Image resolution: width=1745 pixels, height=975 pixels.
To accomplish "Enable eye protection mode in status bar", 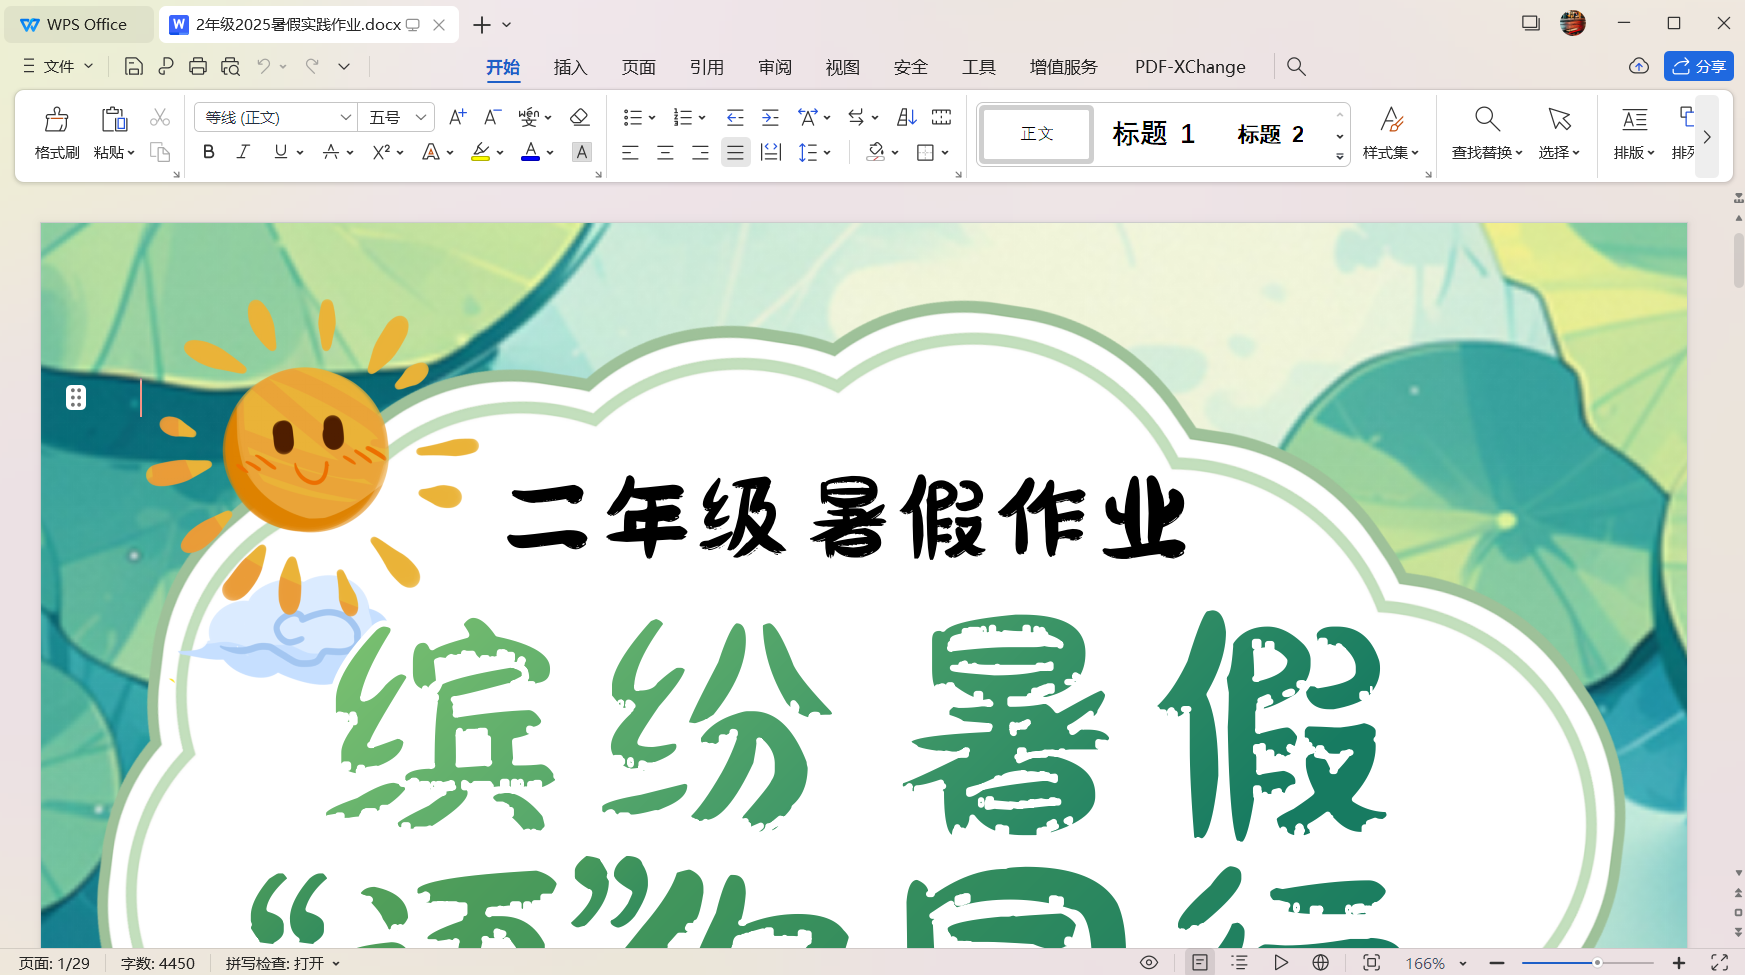I will [1149, 962].
